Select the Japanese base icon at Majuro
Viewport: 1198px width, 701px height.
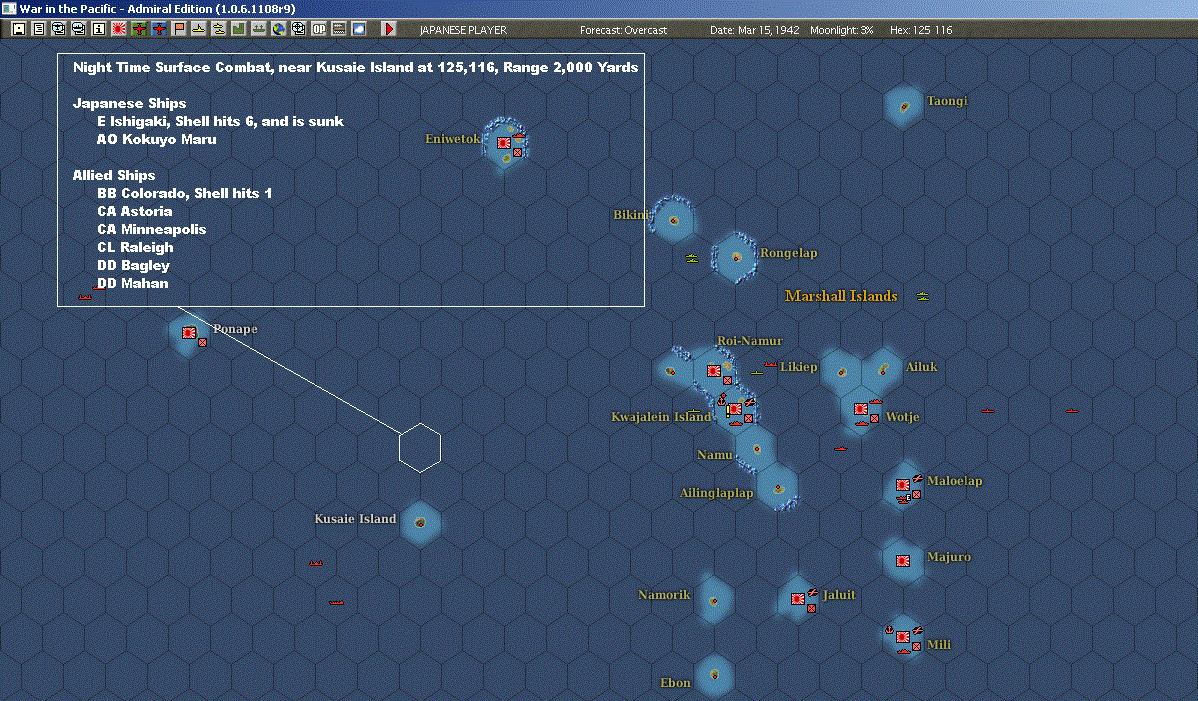903,560
